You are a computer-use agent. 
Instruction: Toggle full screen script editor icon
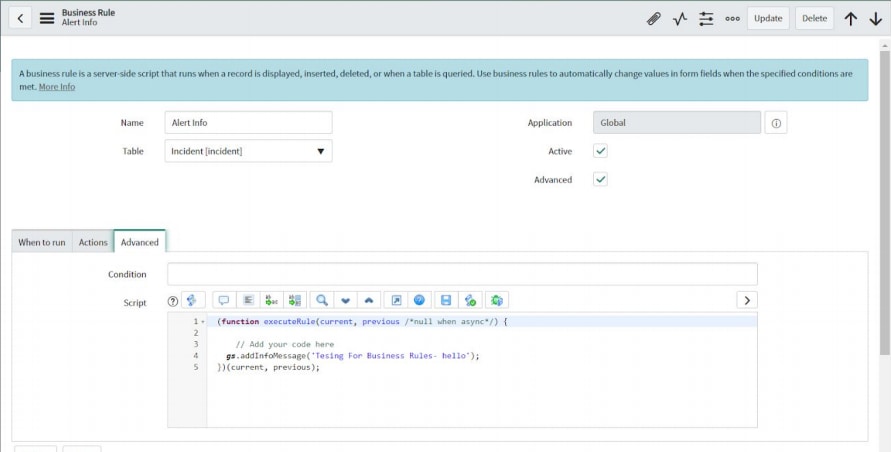point(396,300)
